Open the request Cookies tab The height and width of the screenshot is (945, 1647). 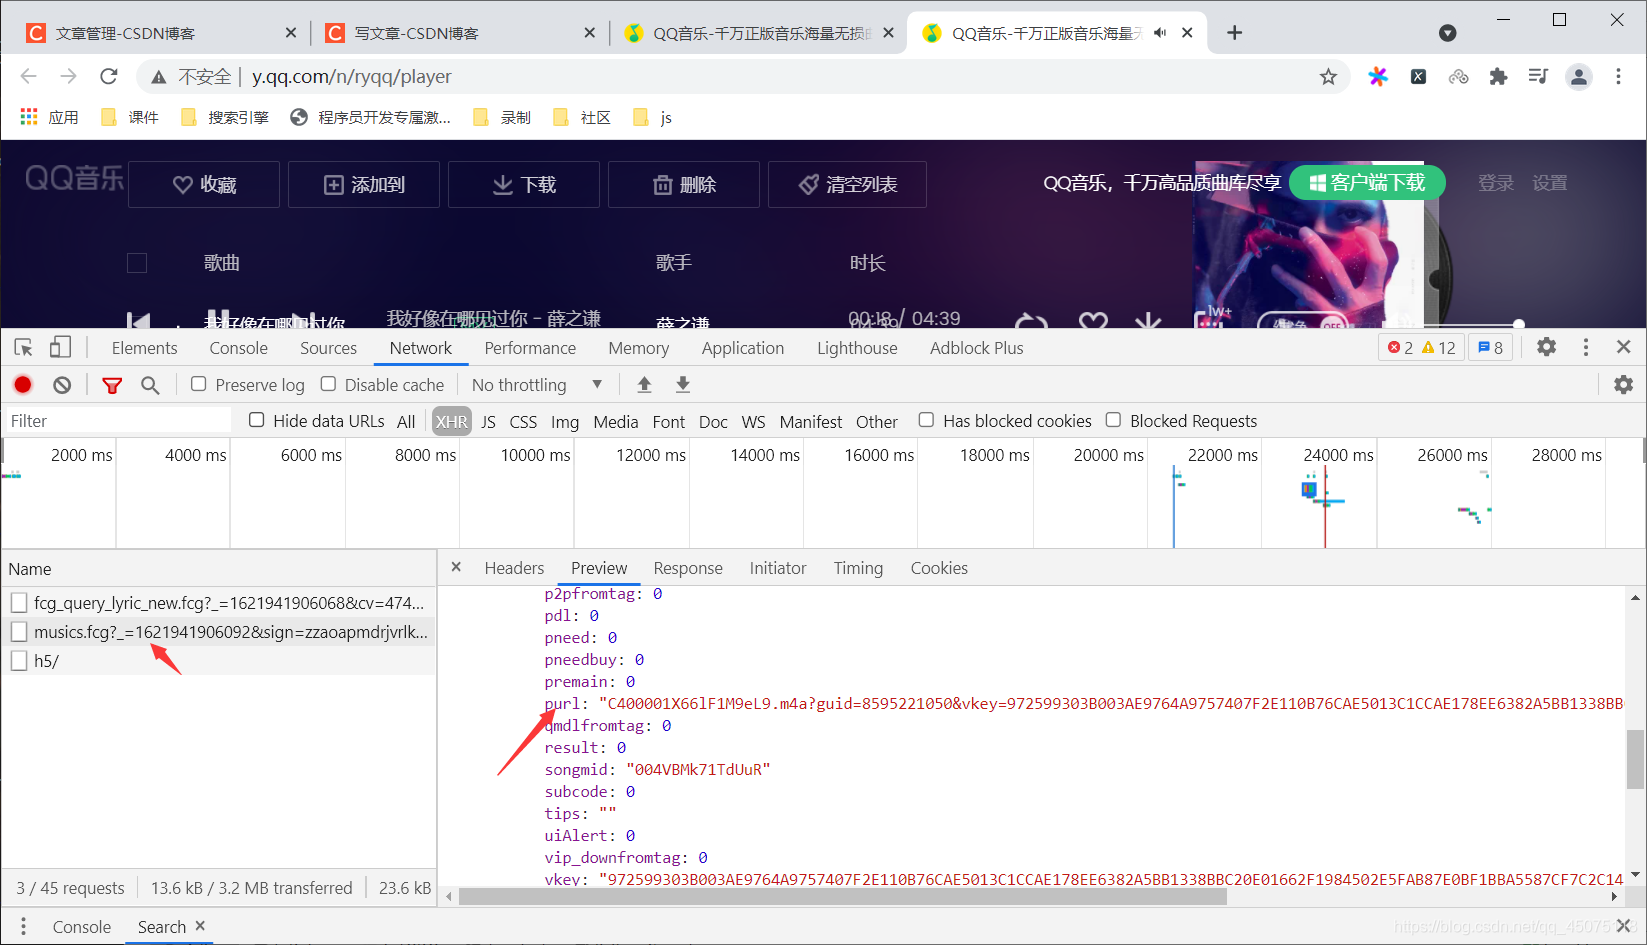(939, 568)
